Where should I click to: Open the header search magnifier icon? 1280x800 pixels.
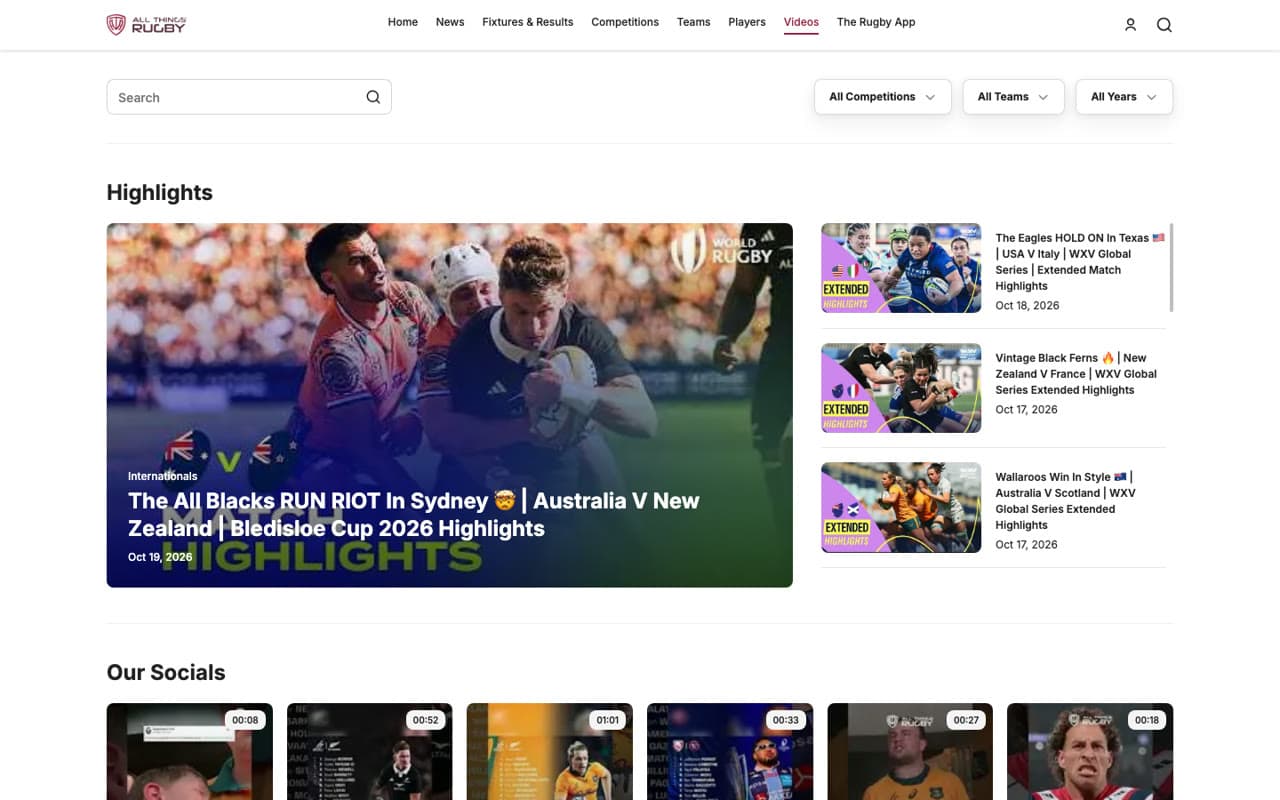(x=1164, y=25)
